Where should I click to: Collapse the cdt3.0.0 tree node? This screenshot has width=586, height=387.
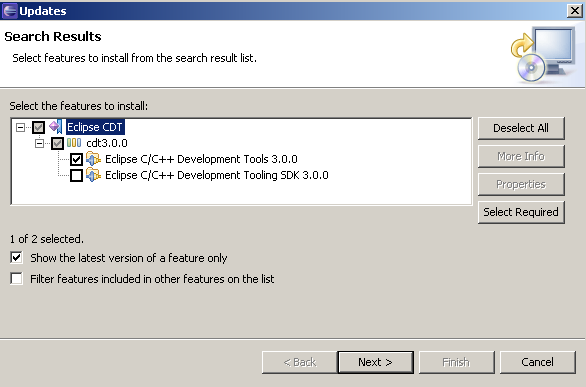pos(39,143)
